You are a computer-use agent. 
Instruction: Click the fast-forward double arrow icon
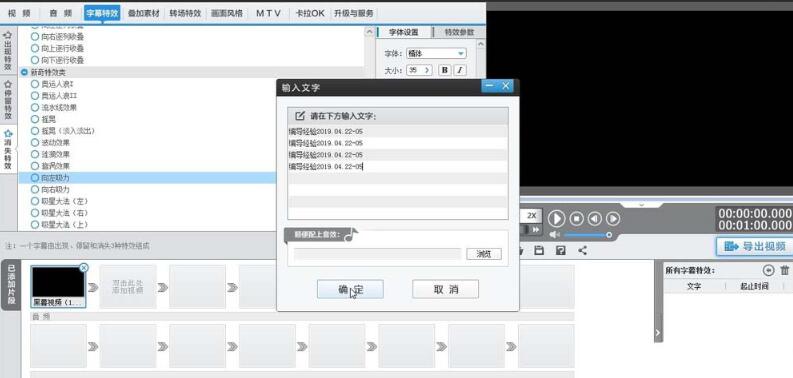coord(535,229)
